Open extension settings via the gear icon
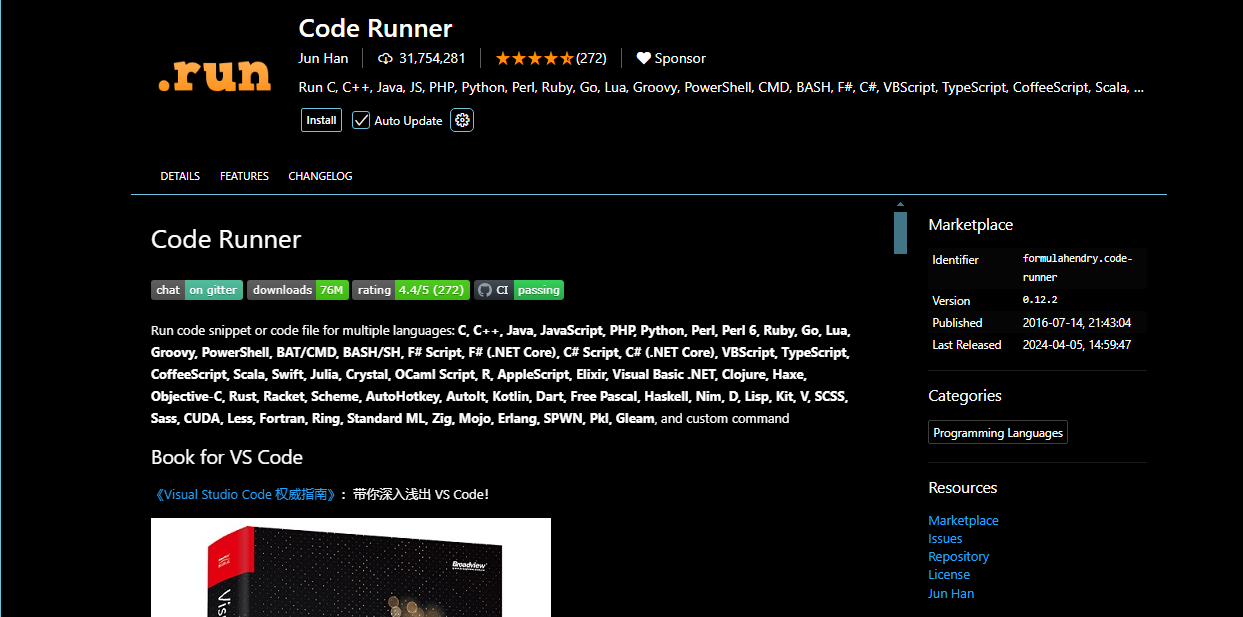1243x617 pixels. click(x=461, y=120)
